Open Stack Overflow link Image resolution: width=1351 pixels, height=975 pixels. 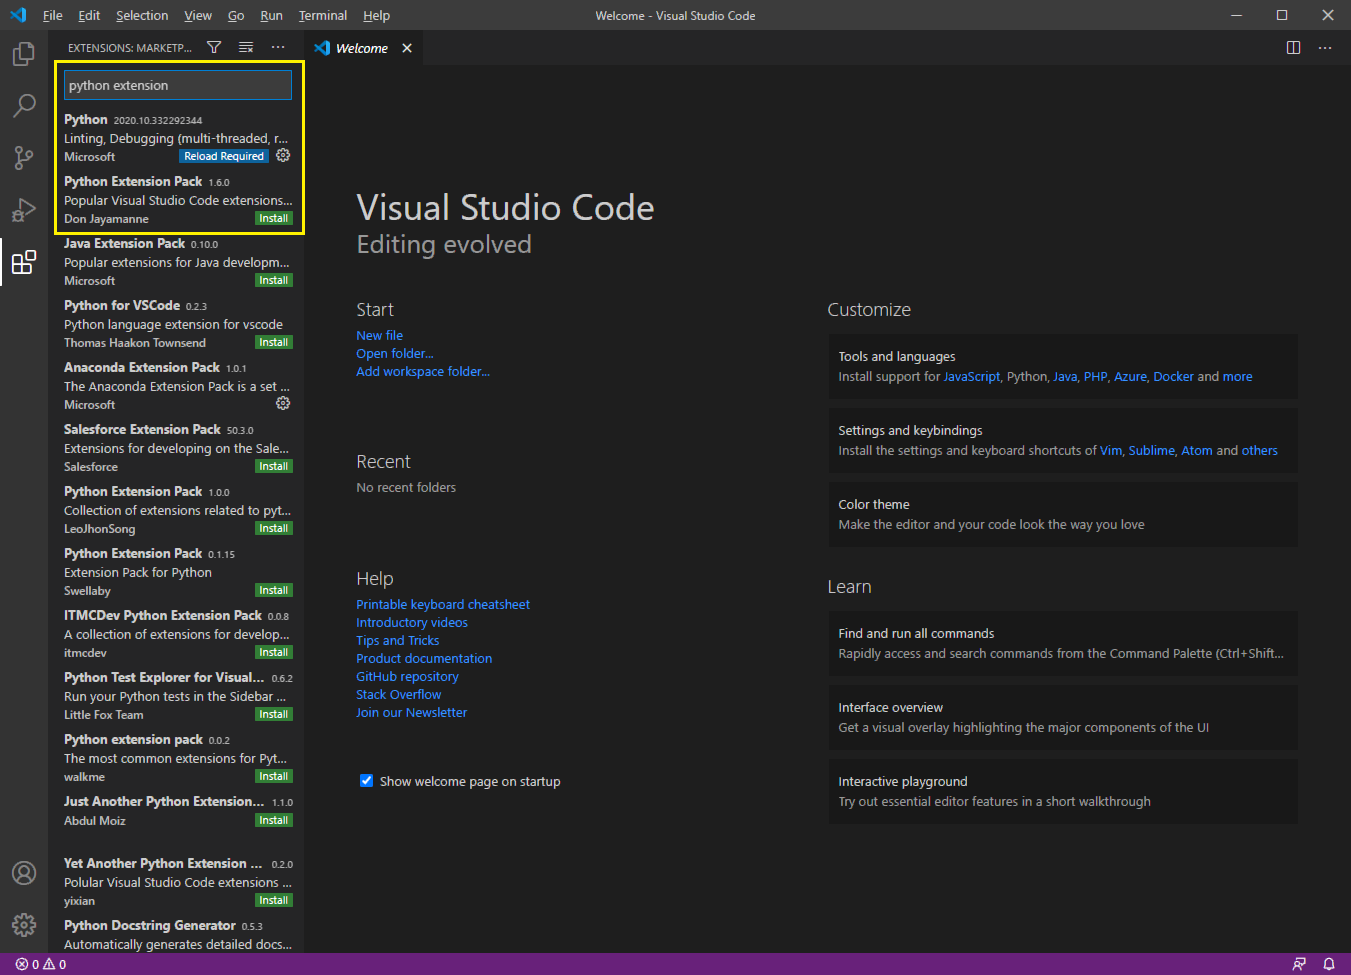399,694
